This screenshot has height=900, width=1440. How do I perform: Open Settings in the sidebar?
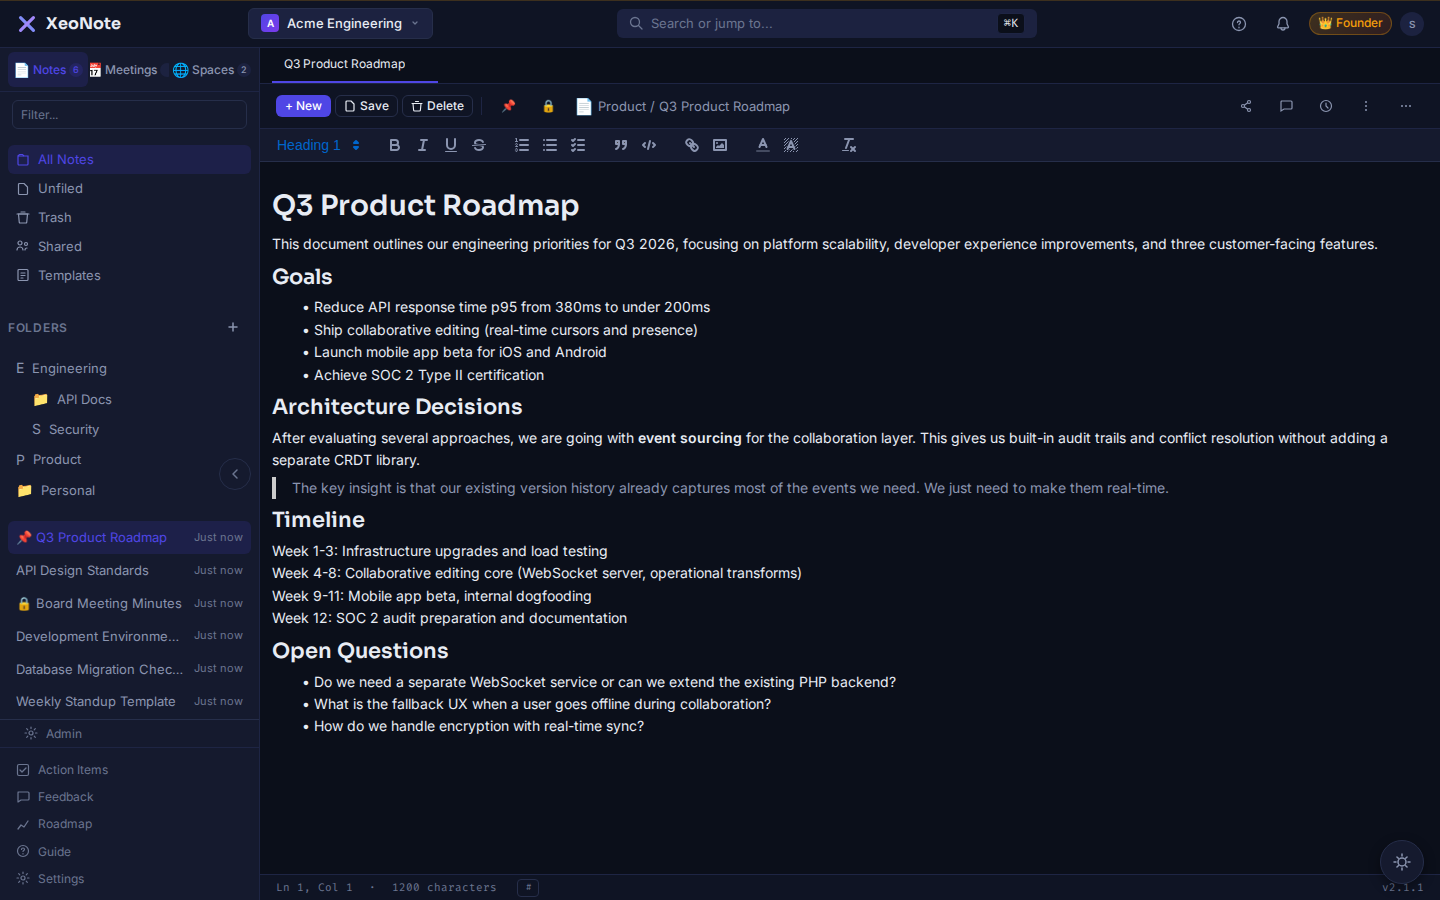pos(130,879)
